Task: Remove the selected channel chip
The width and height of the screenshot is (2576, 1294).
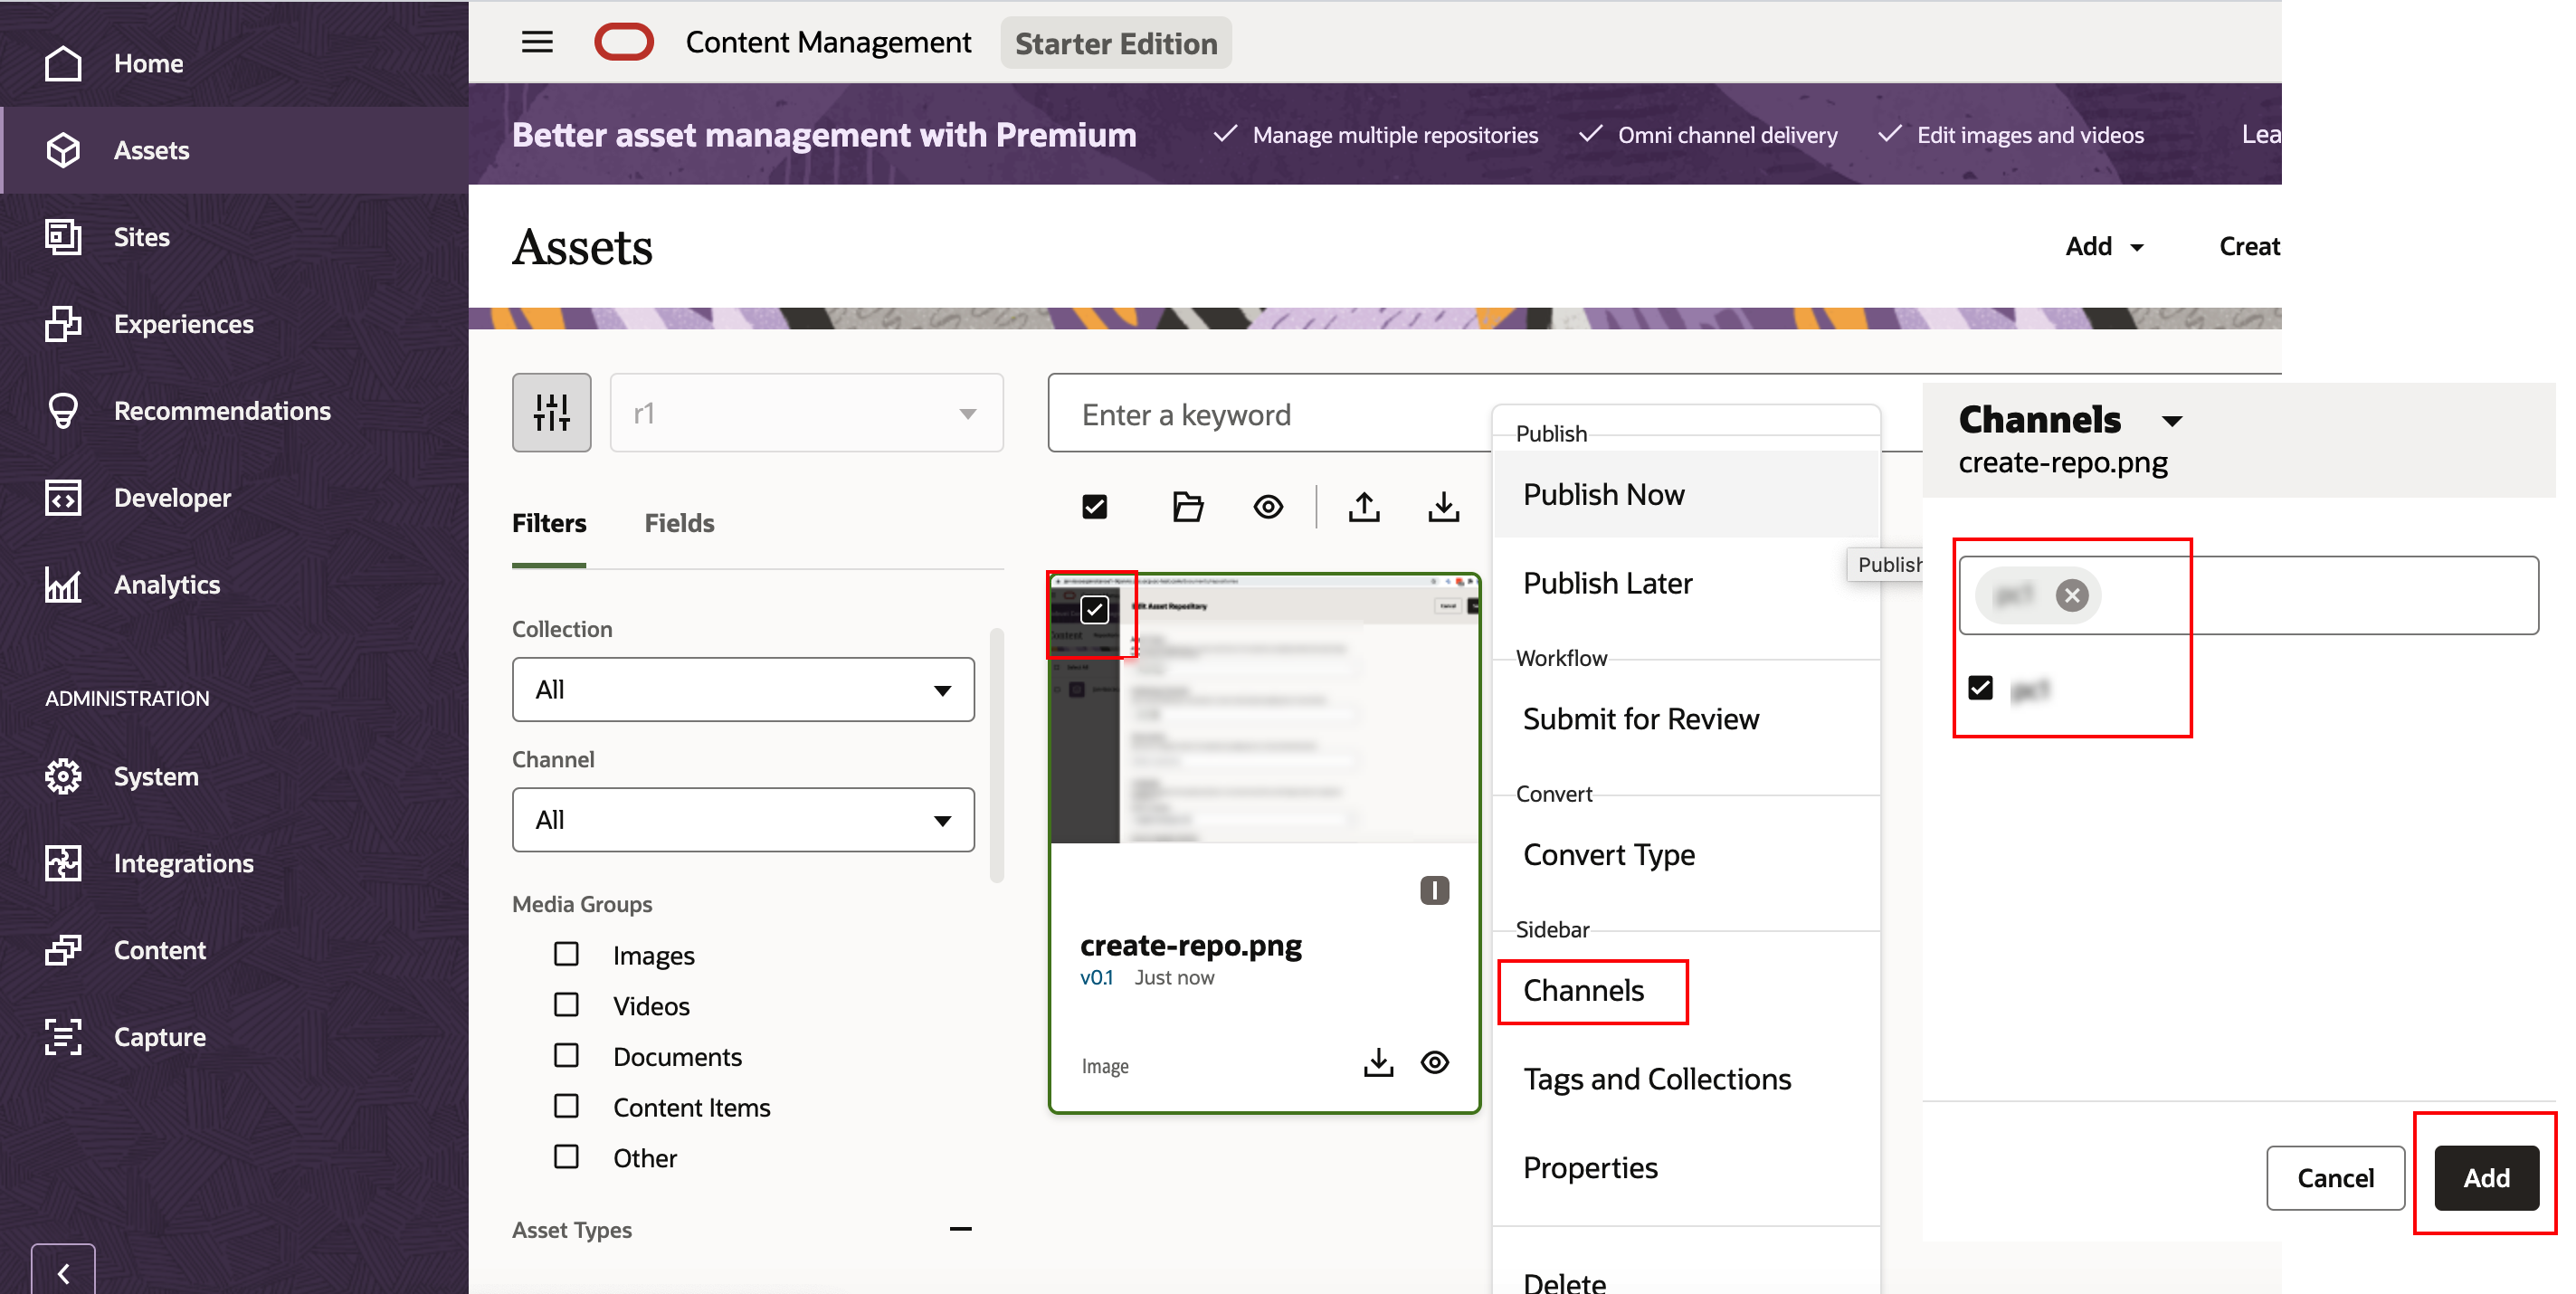Action: pos(2071,596)
